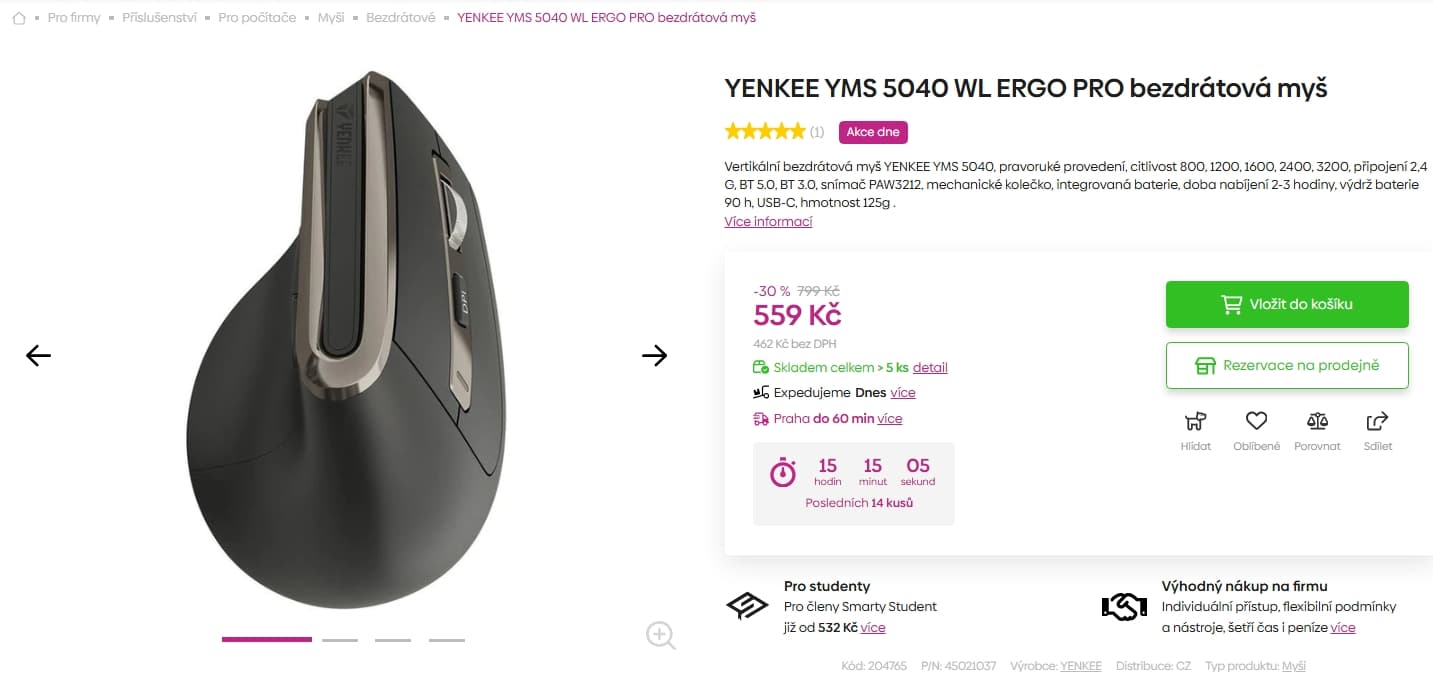Share the product using the Sdílet icon
Screen dimensions: 1433x674
click(1377, 422)
